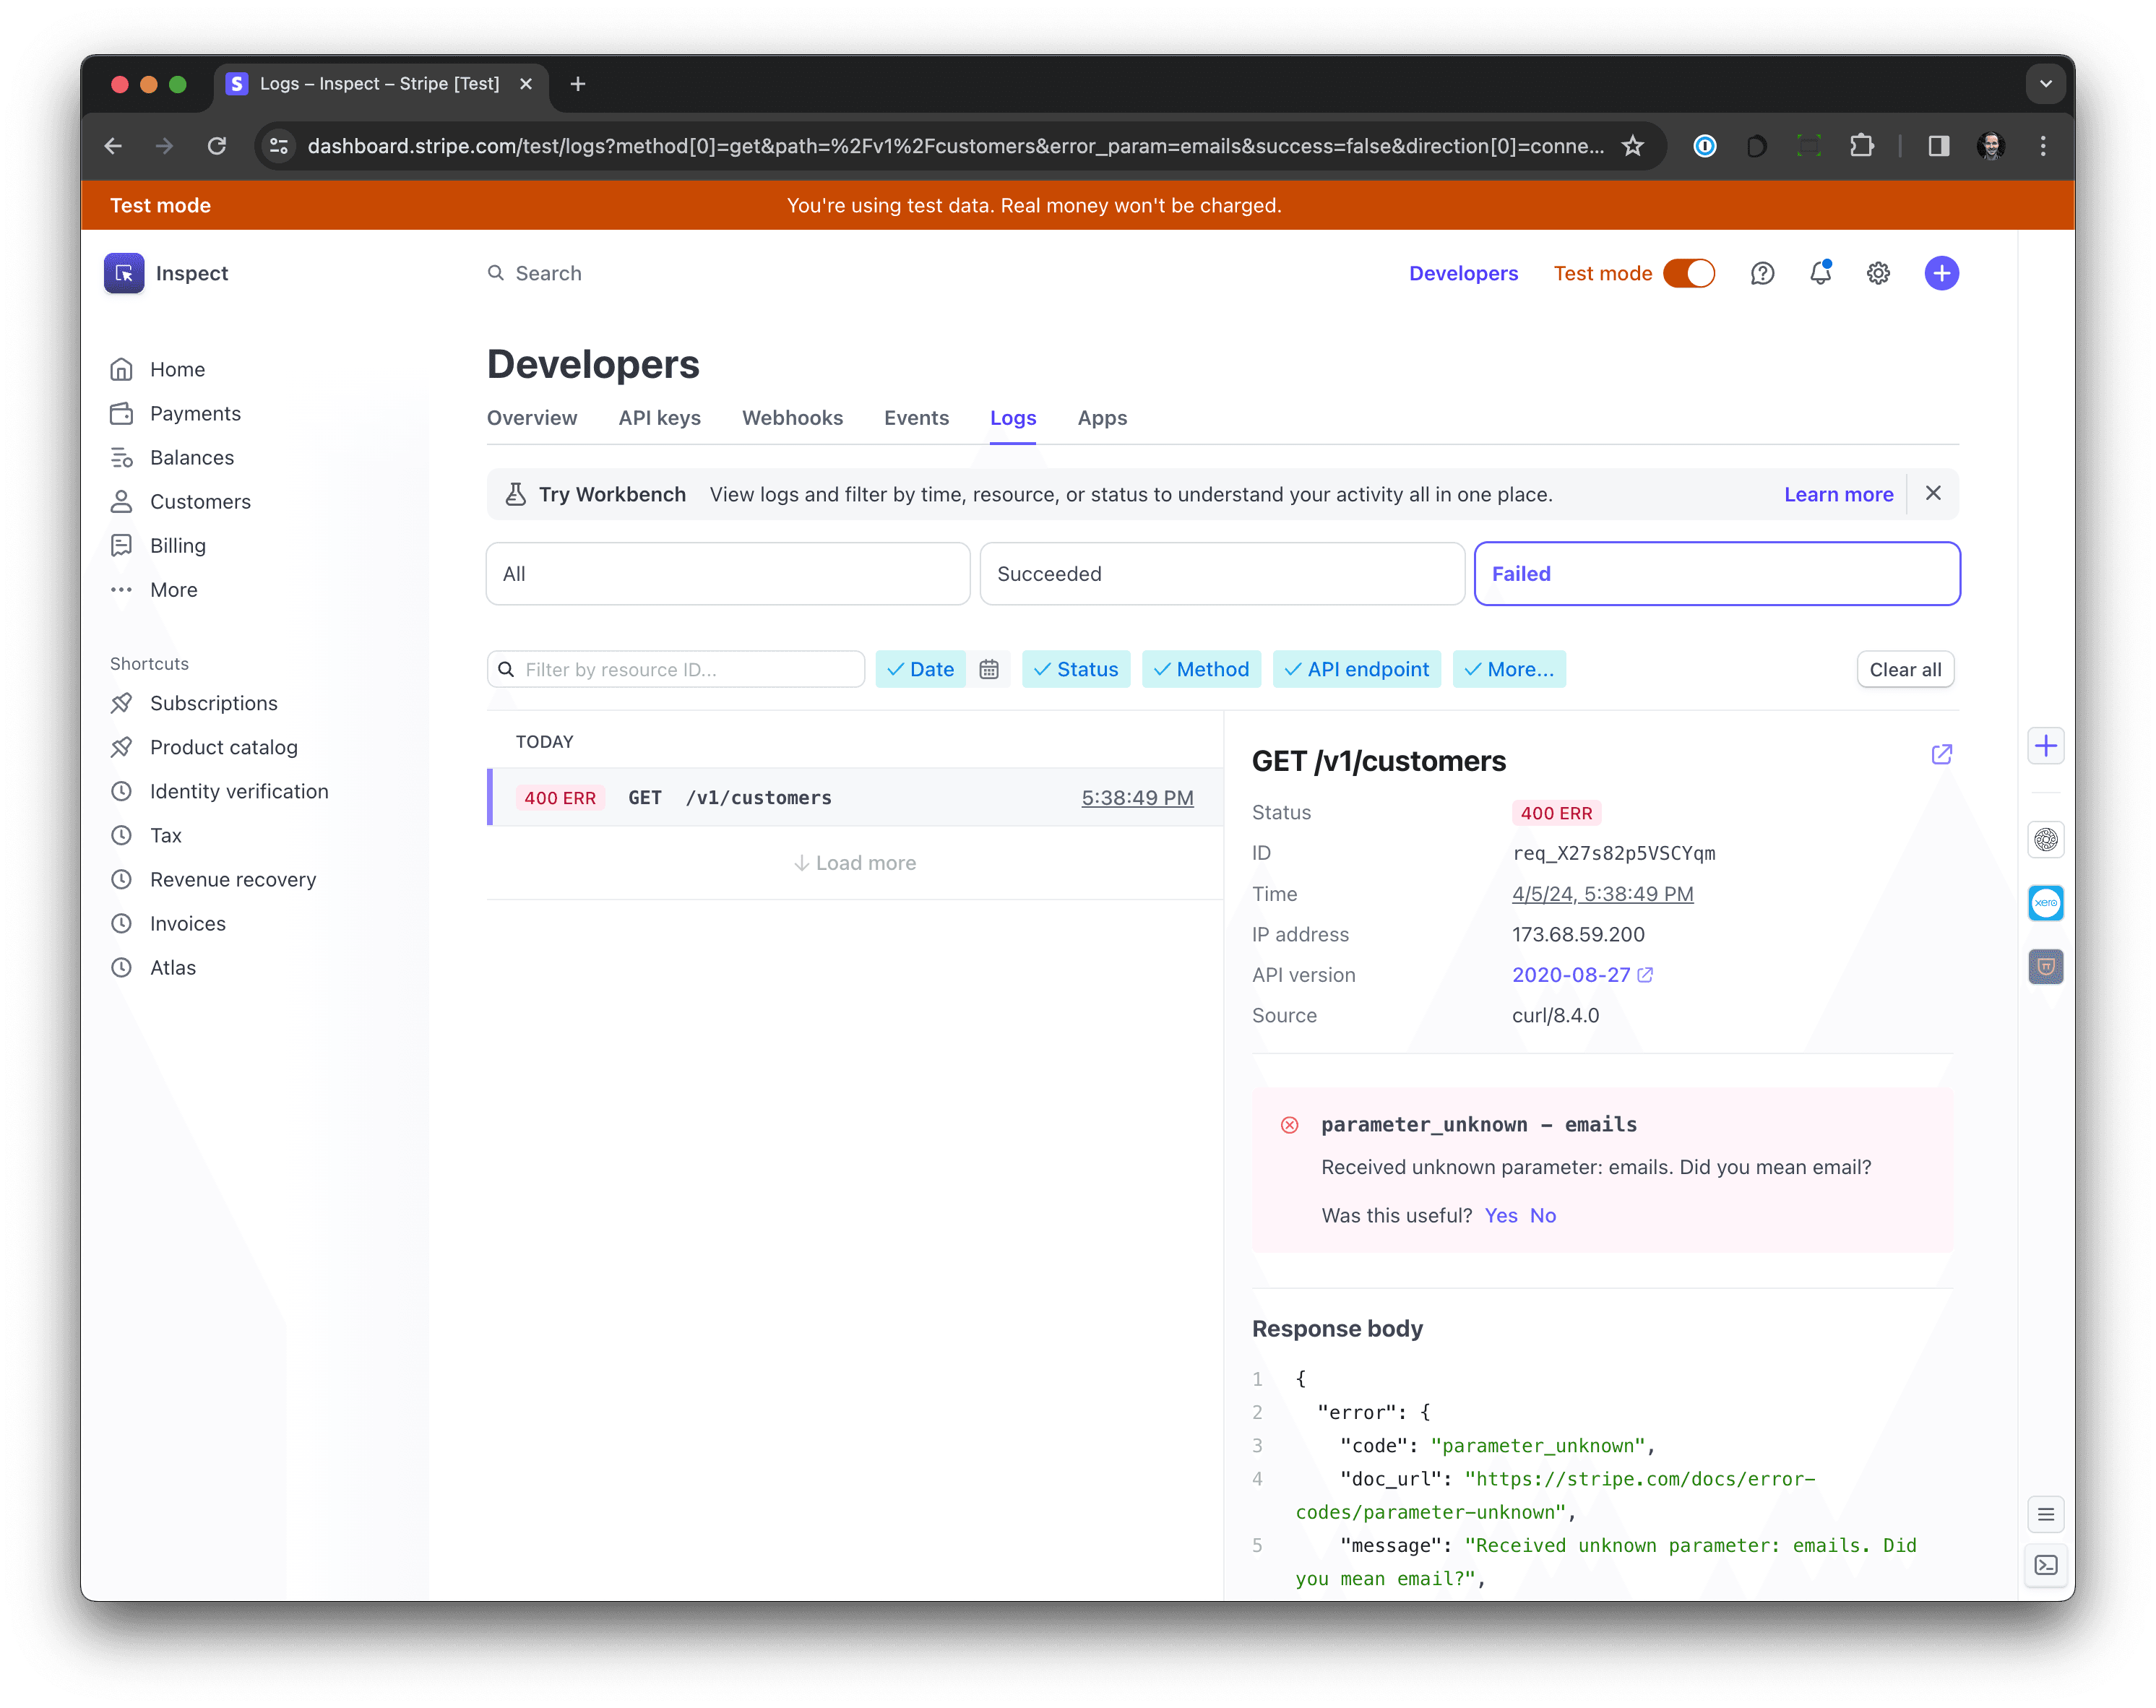This screenshot has width=2156, height=1708.
Task: Open the settings gear icon
Action: pyautogui.click(x=1878, y=273)
